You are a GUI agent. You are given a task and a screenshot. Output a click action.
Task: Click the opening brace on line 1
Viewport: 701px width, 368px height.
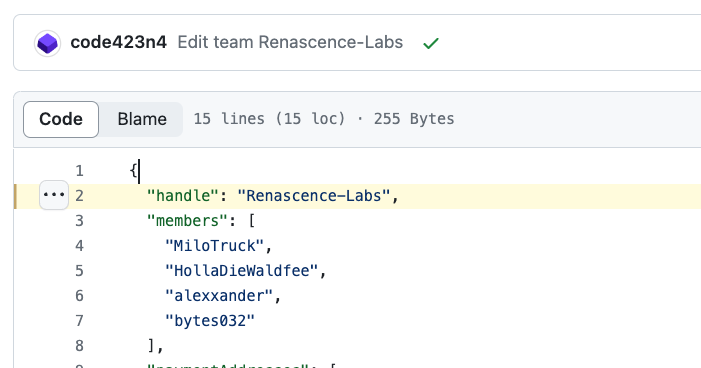(x=134, y=171)
